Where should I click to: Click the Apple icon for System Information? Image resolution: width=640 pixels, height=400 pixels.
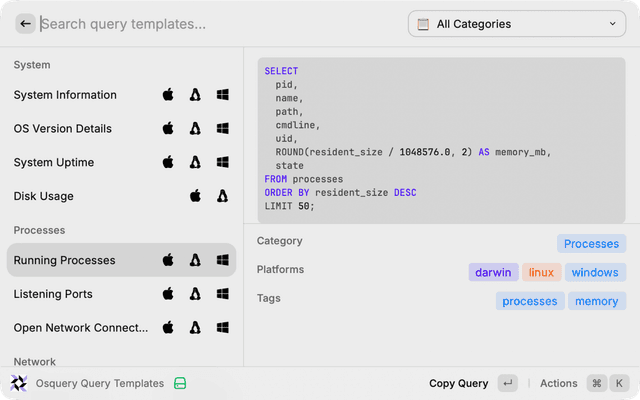click(x=168, y=95)
